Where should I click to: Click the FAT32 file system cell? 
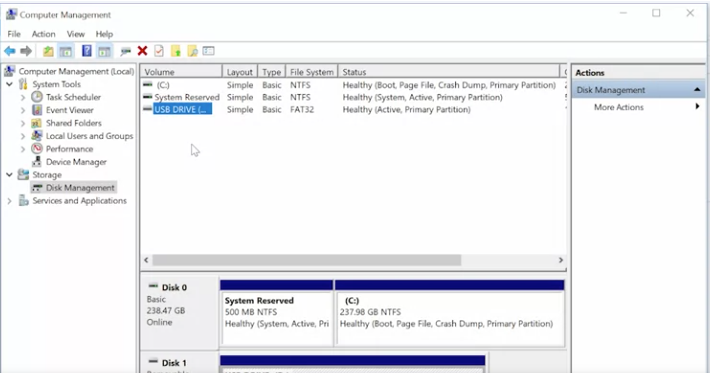[x=302, y=110]
